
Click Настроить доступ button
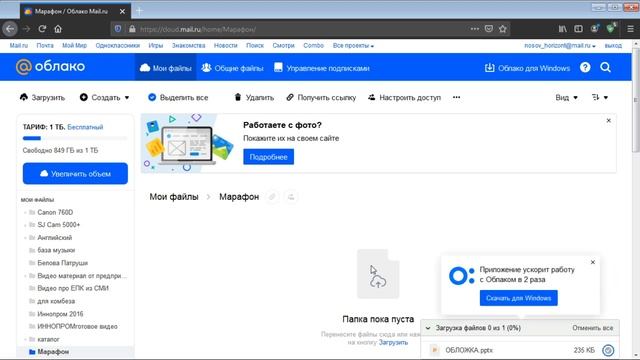404,98
